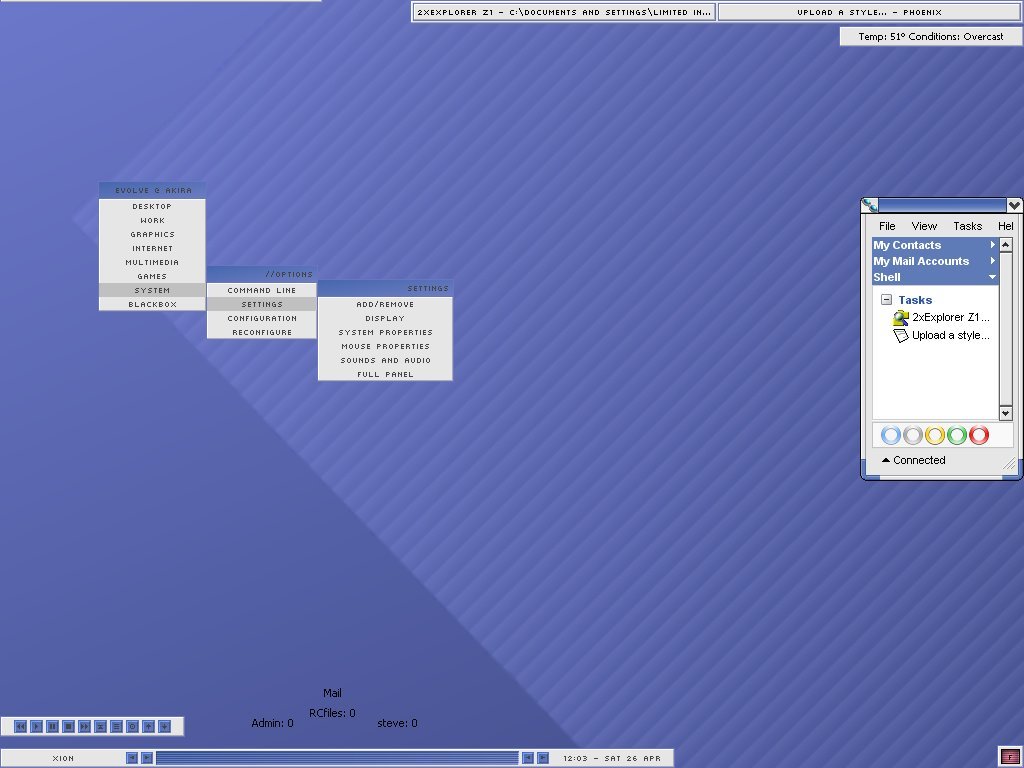Choose Reconfigure in Options submenu
This screenshot has height=768, width=1024.
262,332
